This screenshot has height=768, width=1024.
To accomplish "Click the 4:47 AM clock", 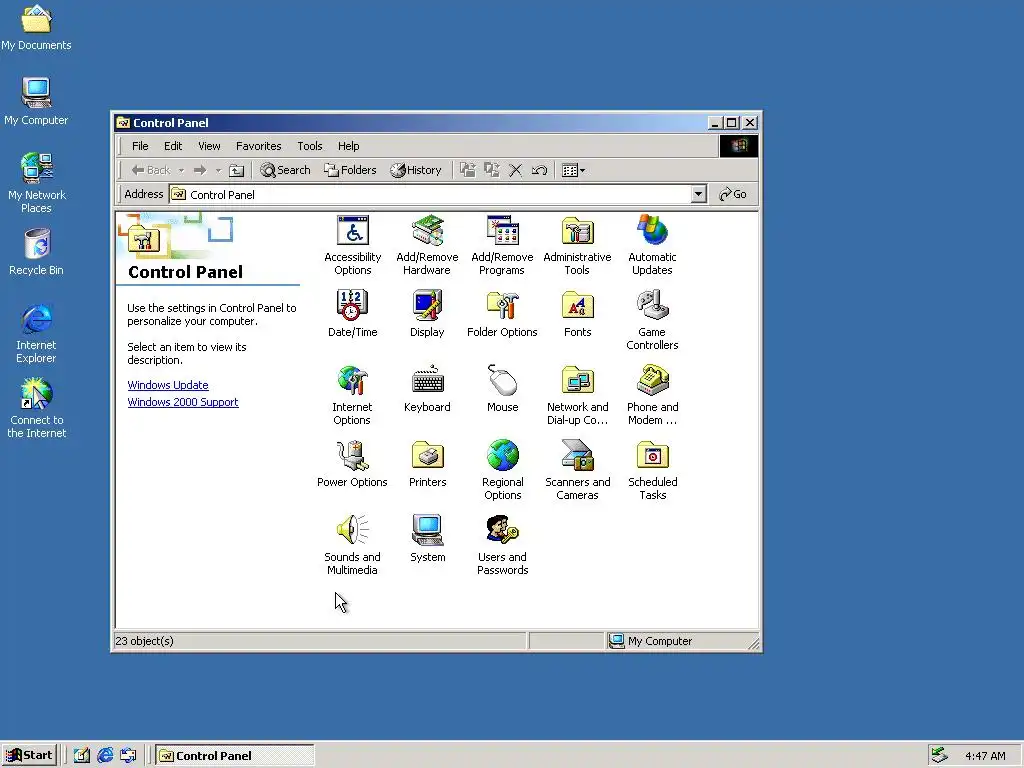I will click(x=985, y=756).
